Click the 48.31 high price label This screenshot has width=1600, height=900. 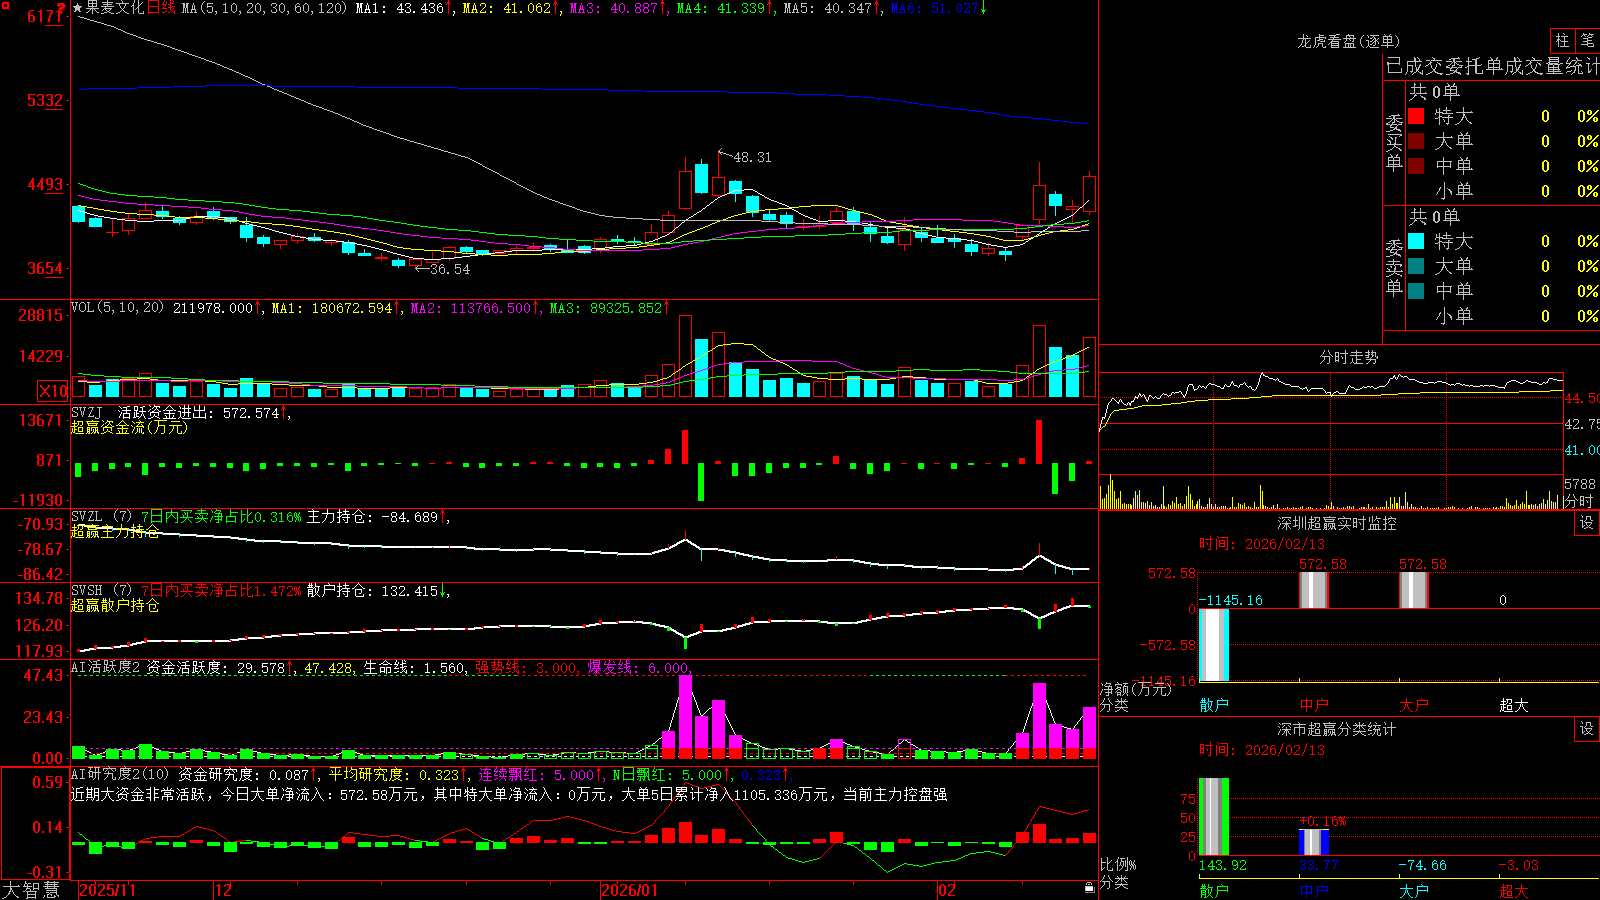point(752,157)
